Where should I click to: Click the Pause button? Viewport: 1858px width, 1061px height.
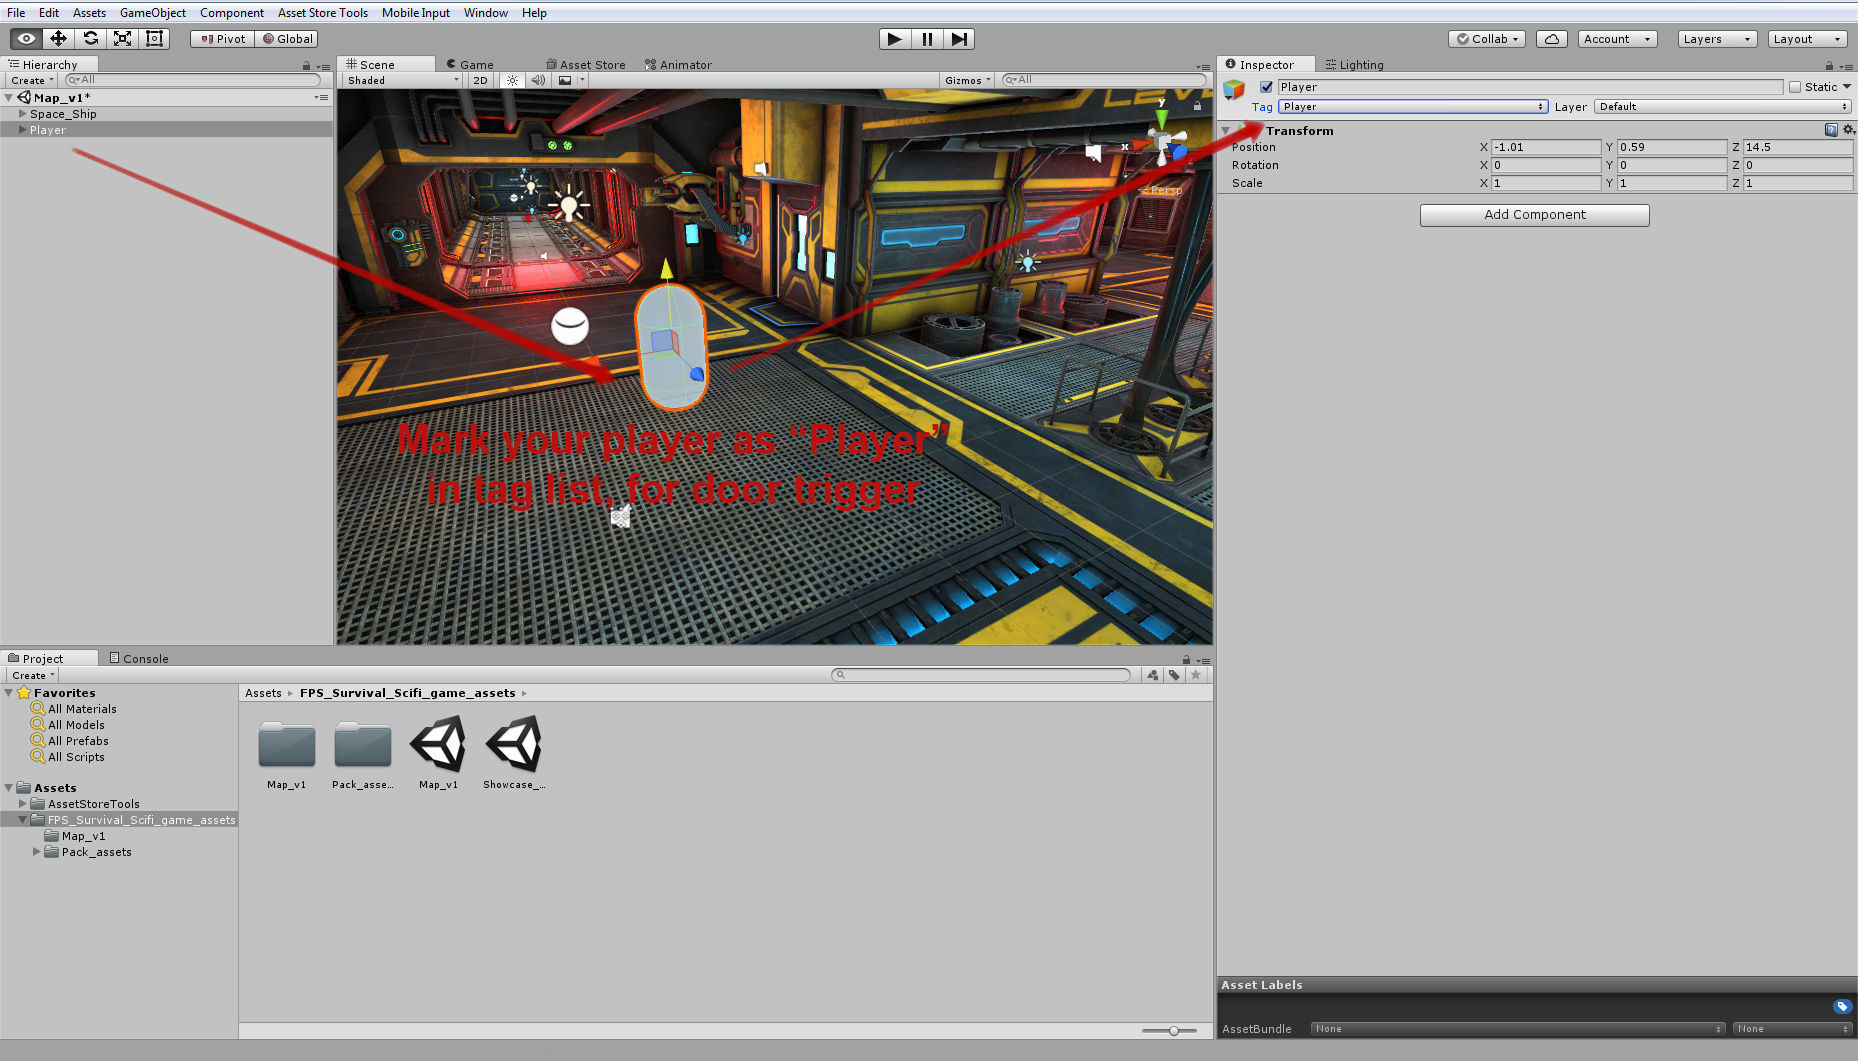pos(927,39)
